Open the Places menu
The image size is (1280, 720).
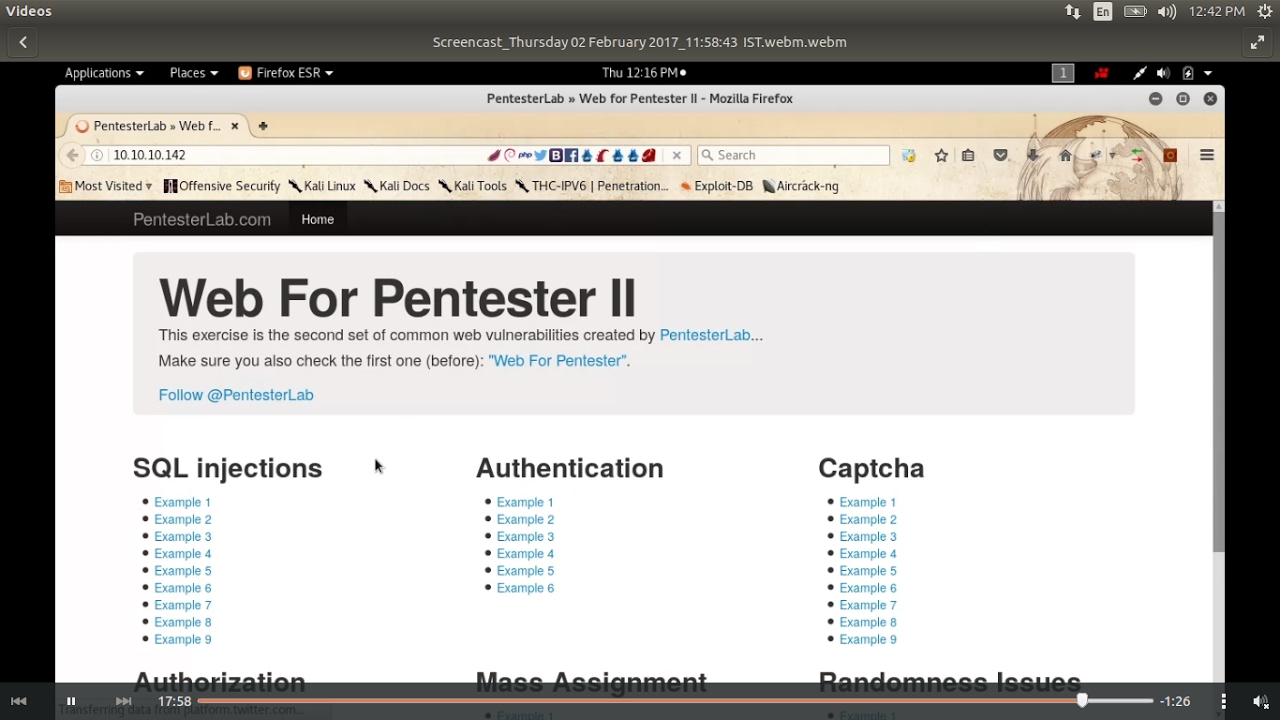194,73
